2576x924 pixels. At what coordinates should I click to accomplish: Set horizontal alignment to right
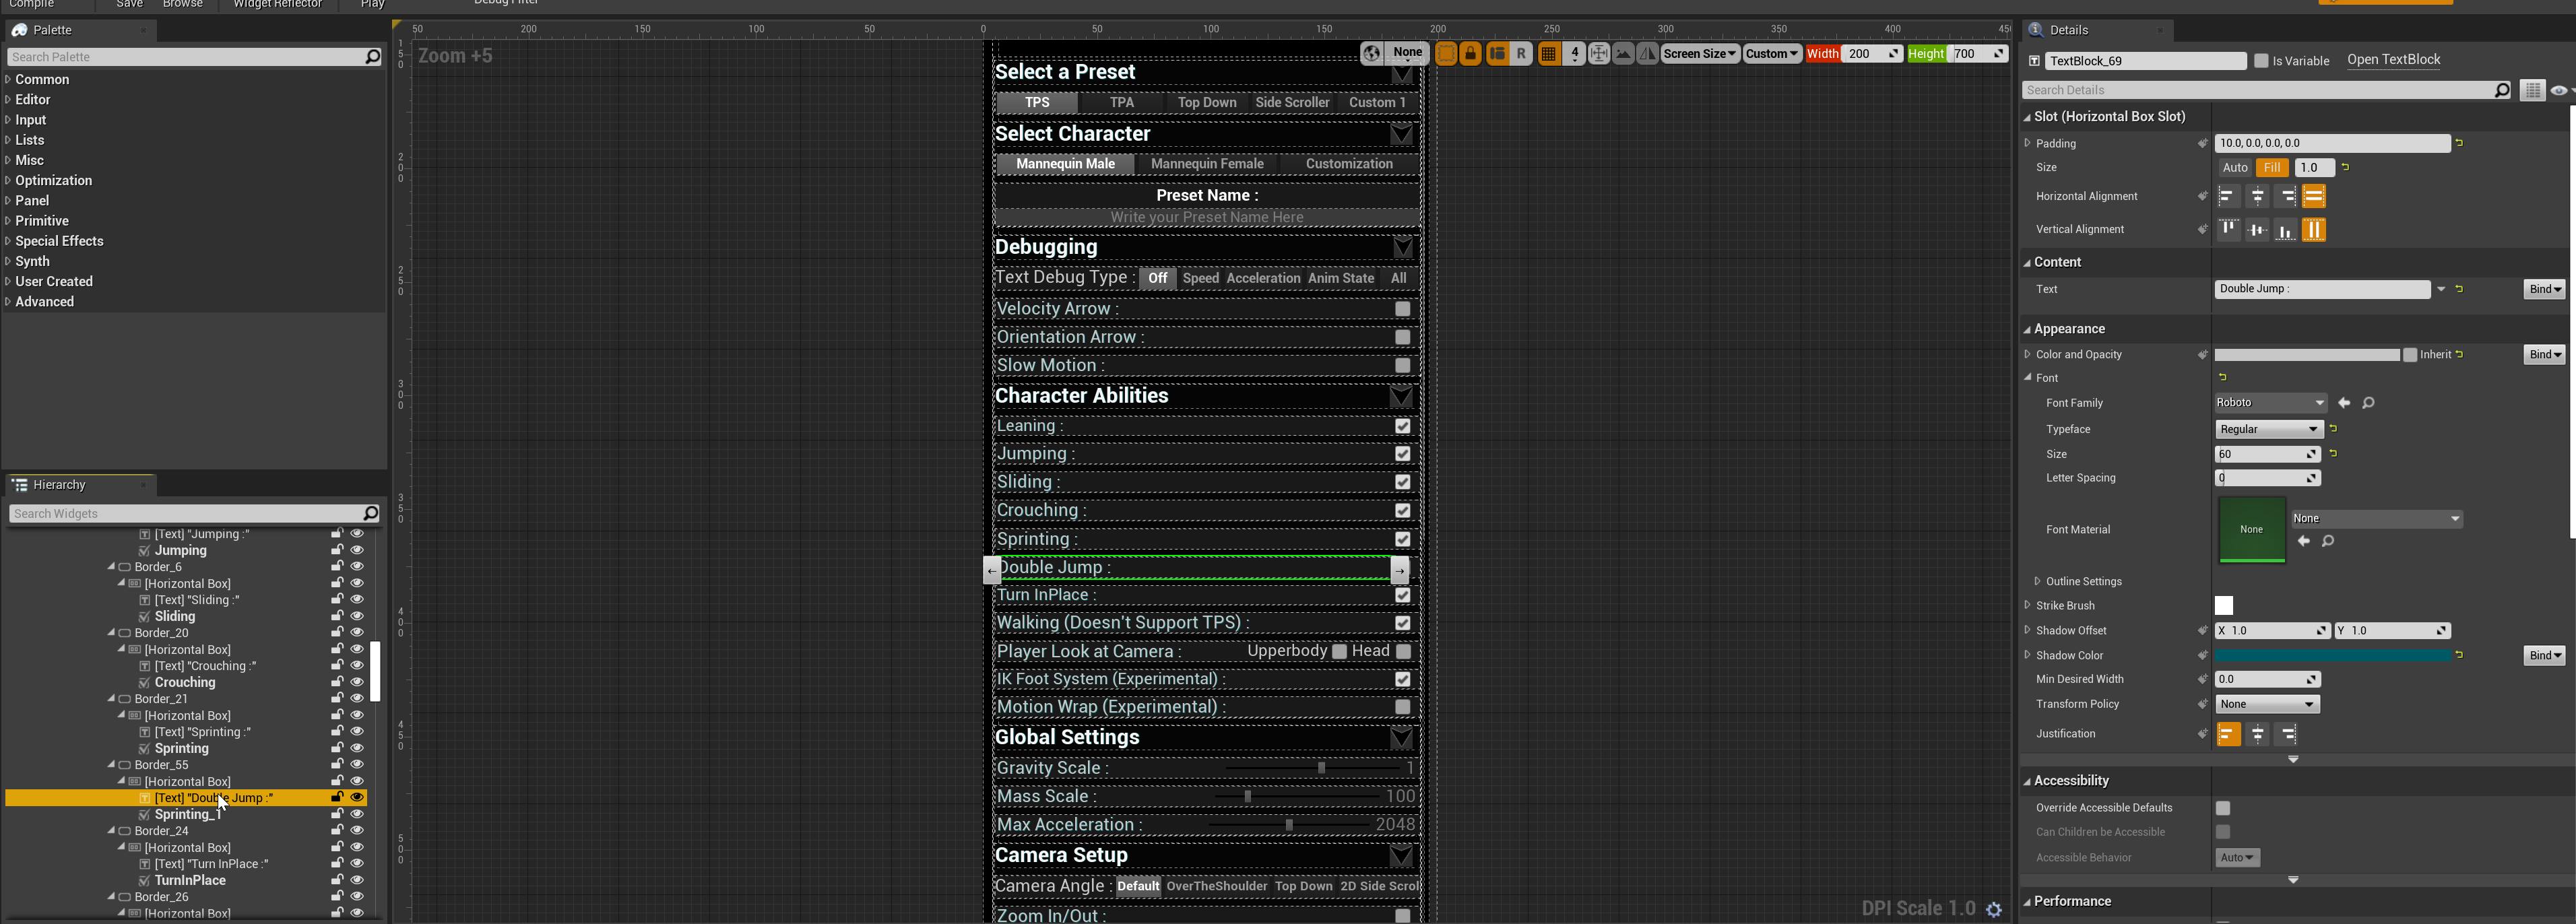click(2286, 197)
